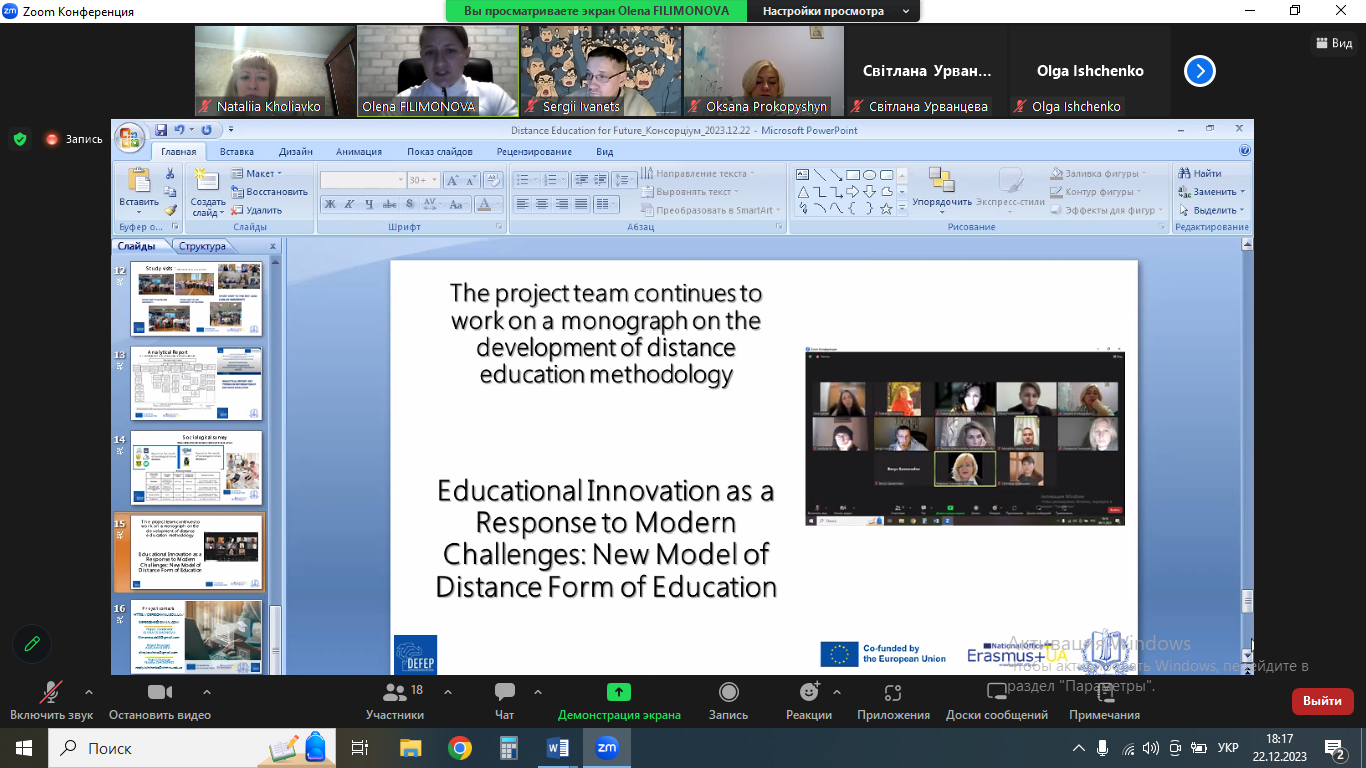Unmute the microphone in Zoom
Screen dimensions: 1366x768
pyautogui.click(x=51, y=692)
